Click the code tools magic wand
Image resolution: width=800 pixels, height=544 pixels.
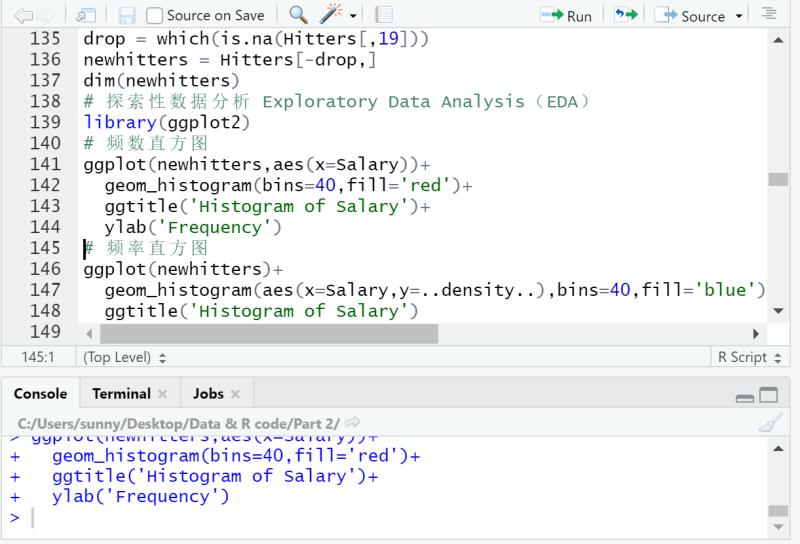tap(331, 15)
